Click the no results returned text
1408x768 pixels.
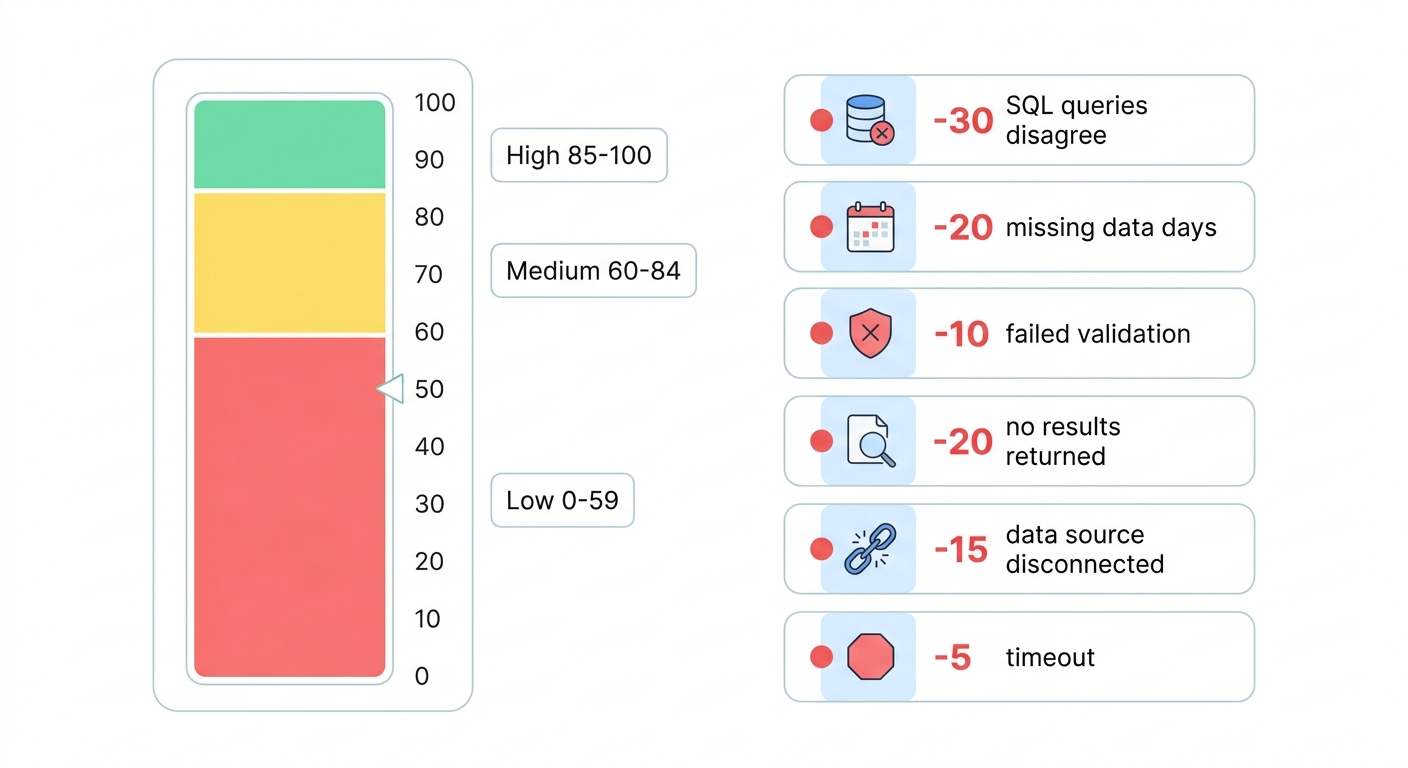click(x=1062, y=441)
